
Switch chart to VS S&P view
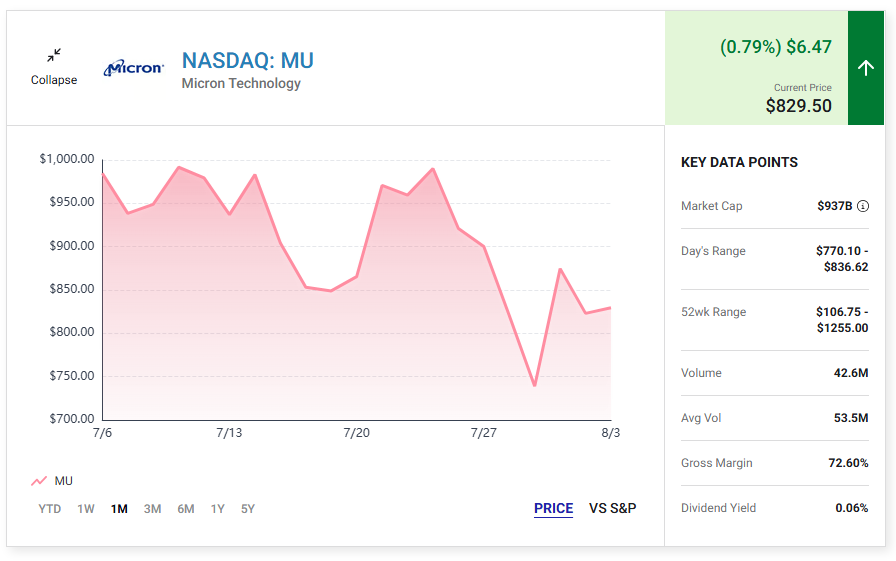coord(613,508)
